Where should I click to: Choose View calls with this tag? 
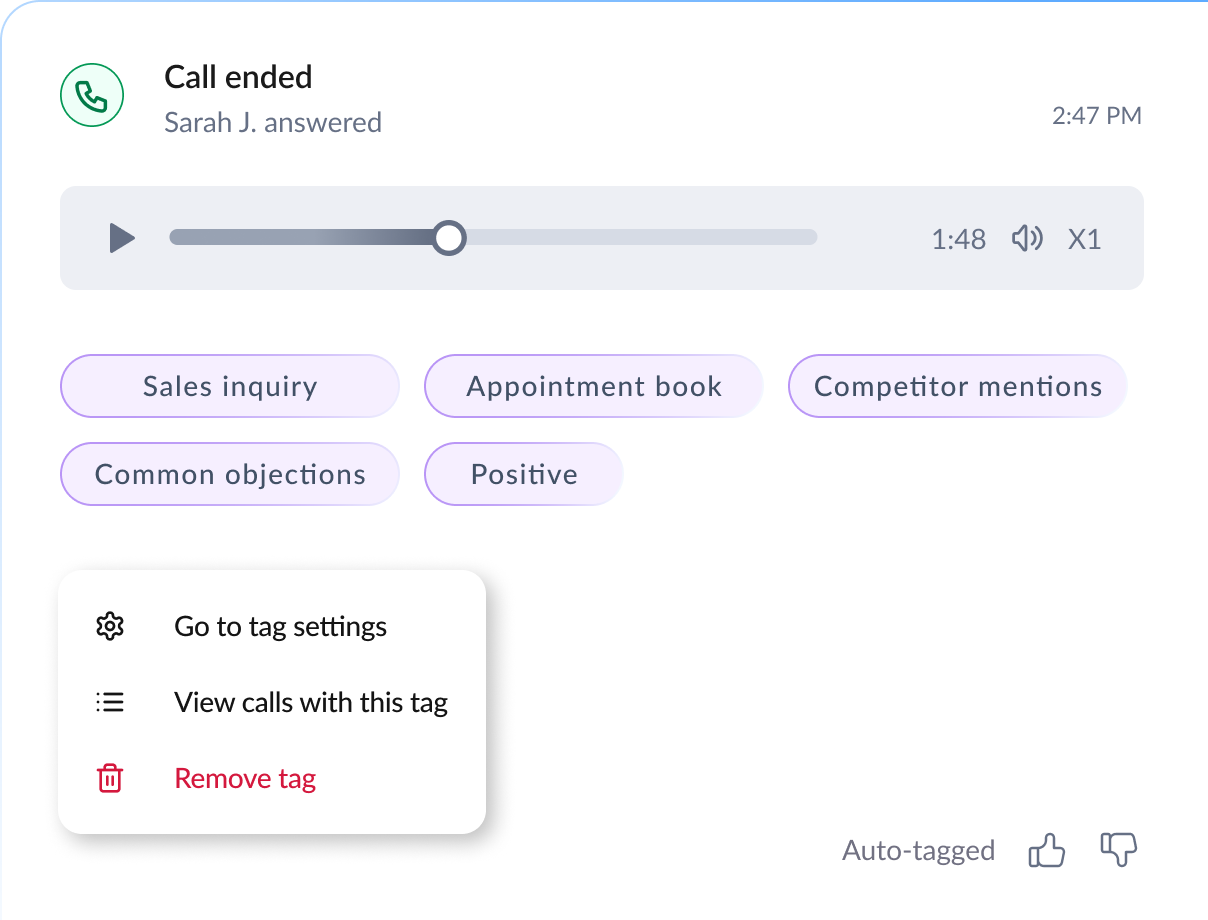tap(272, 703)
